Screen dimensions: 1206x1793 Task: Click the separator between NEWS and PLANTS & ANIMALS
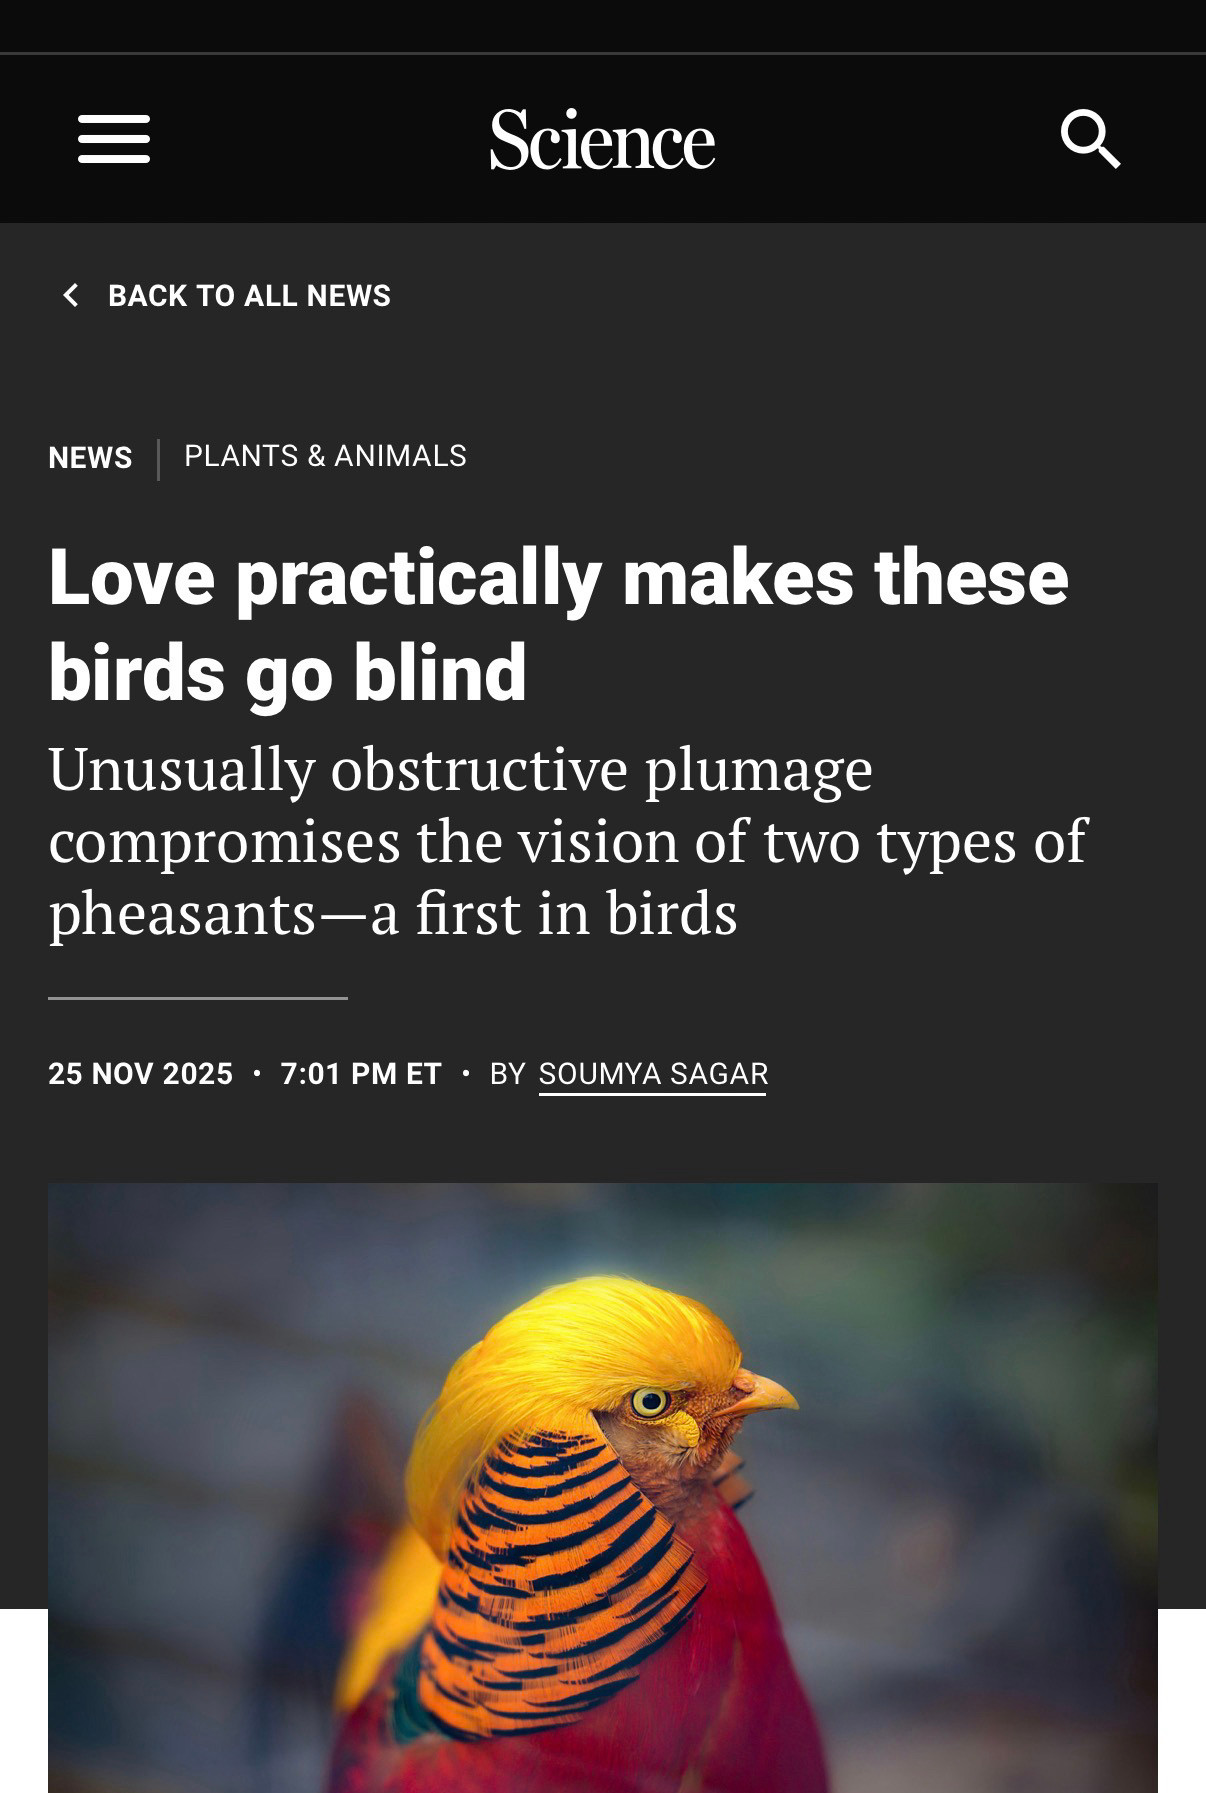(158, 459)
